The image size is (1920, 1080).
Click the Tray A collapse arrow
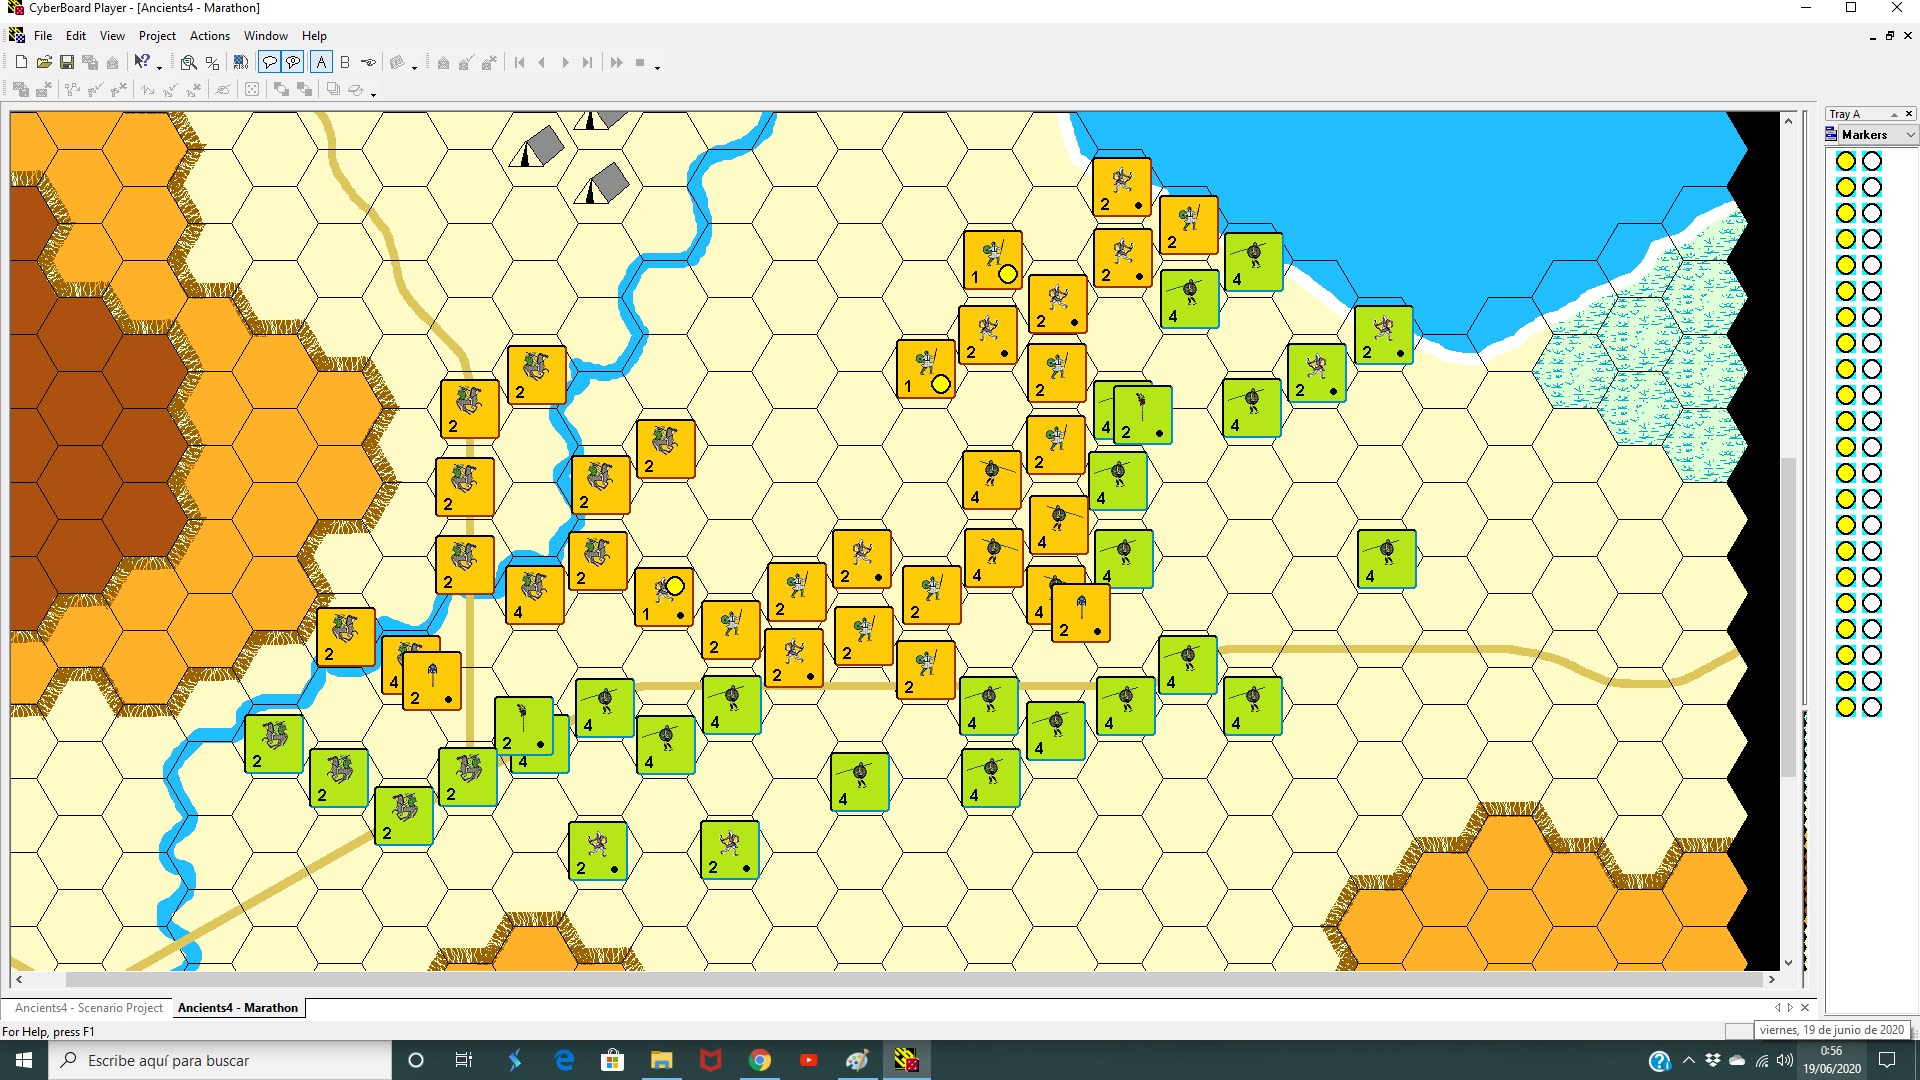1894,114
